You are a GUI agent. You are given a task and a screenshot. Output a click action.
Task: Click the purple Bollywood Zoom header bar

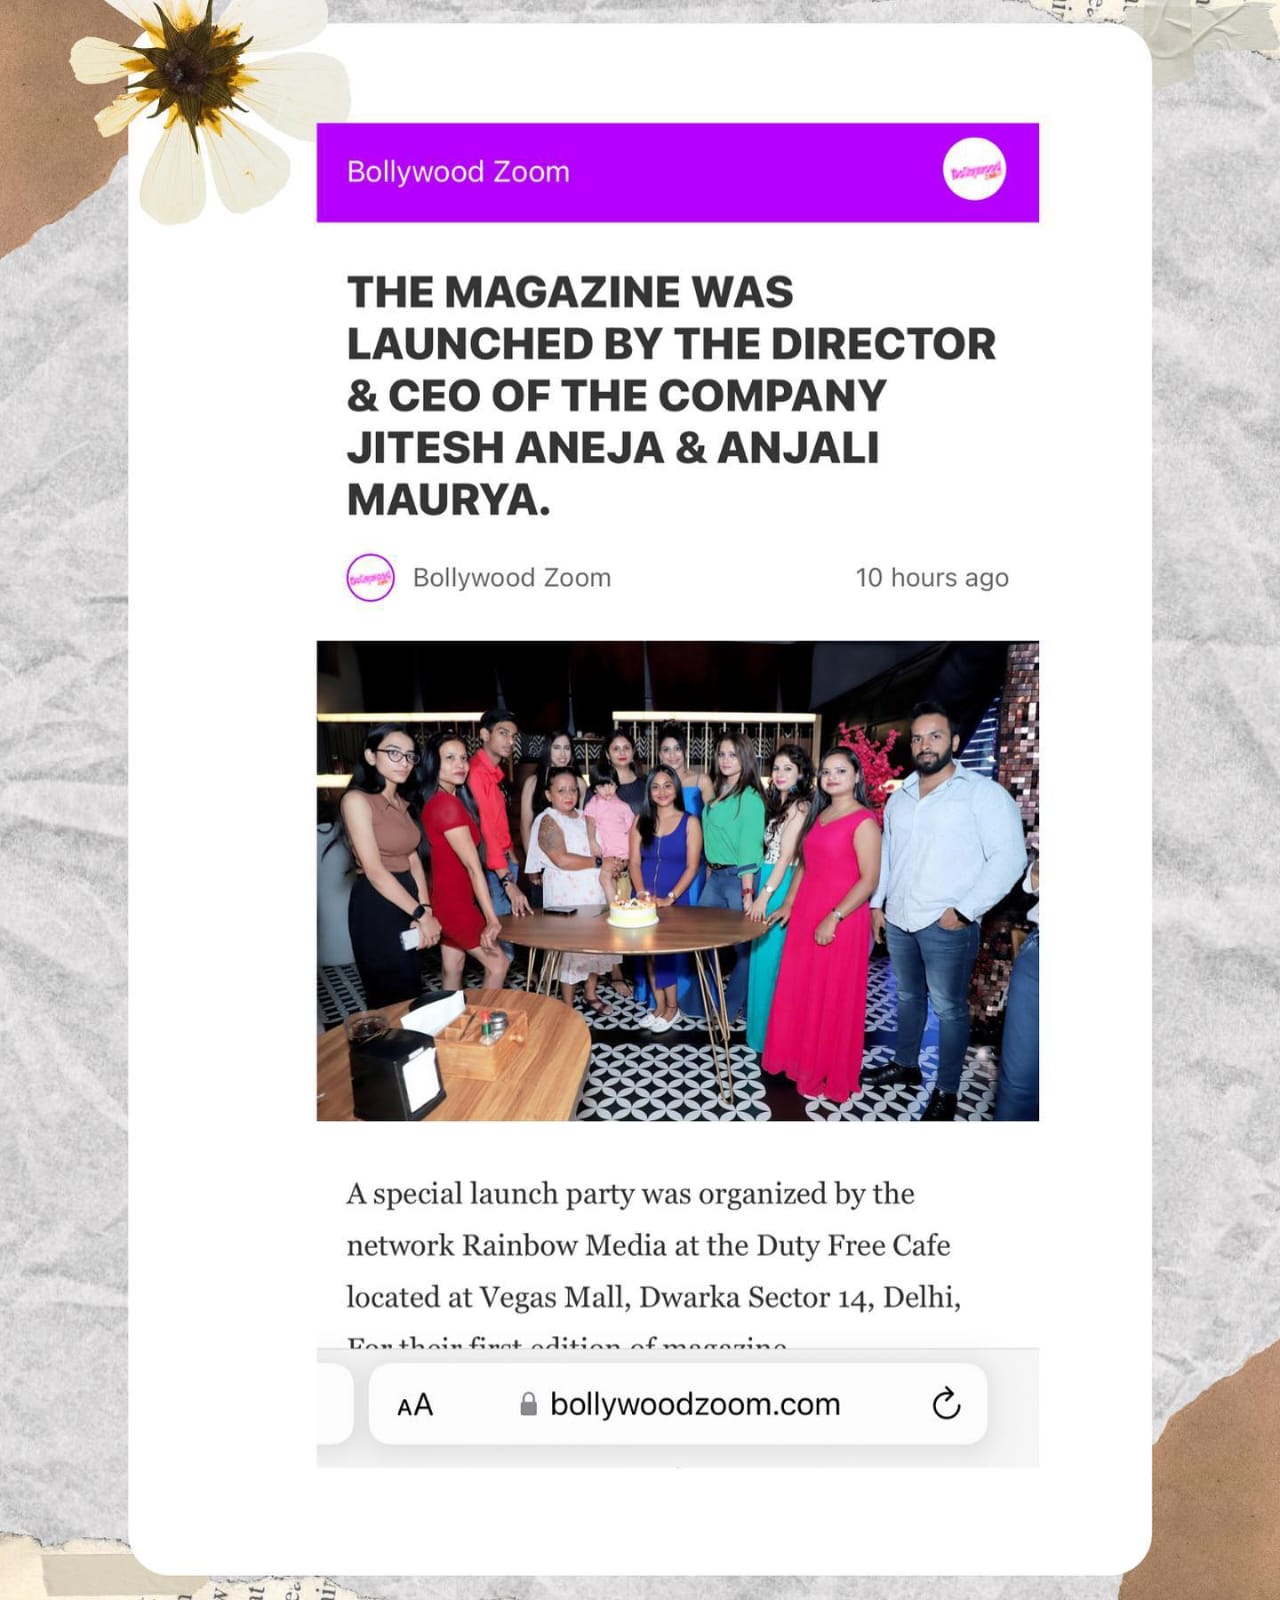678,172
